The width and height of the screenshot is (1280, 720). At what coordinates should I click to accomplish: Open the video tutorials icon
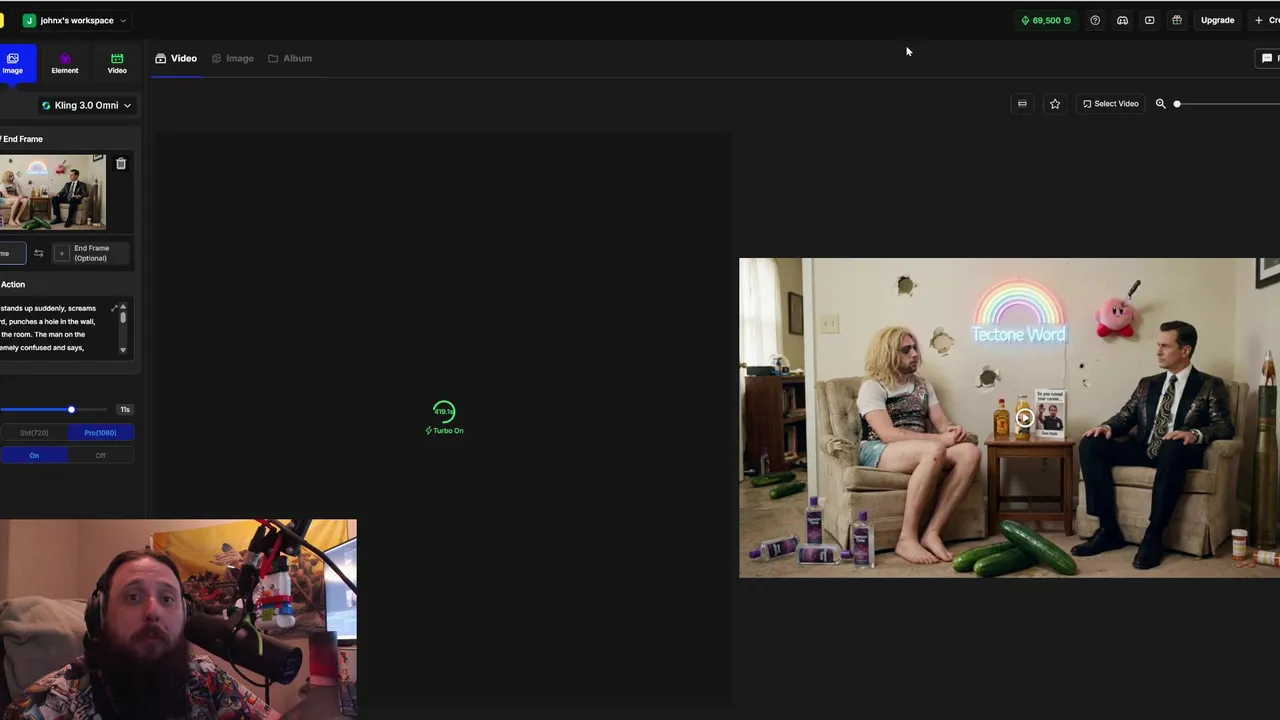[x=1149, y=20]
